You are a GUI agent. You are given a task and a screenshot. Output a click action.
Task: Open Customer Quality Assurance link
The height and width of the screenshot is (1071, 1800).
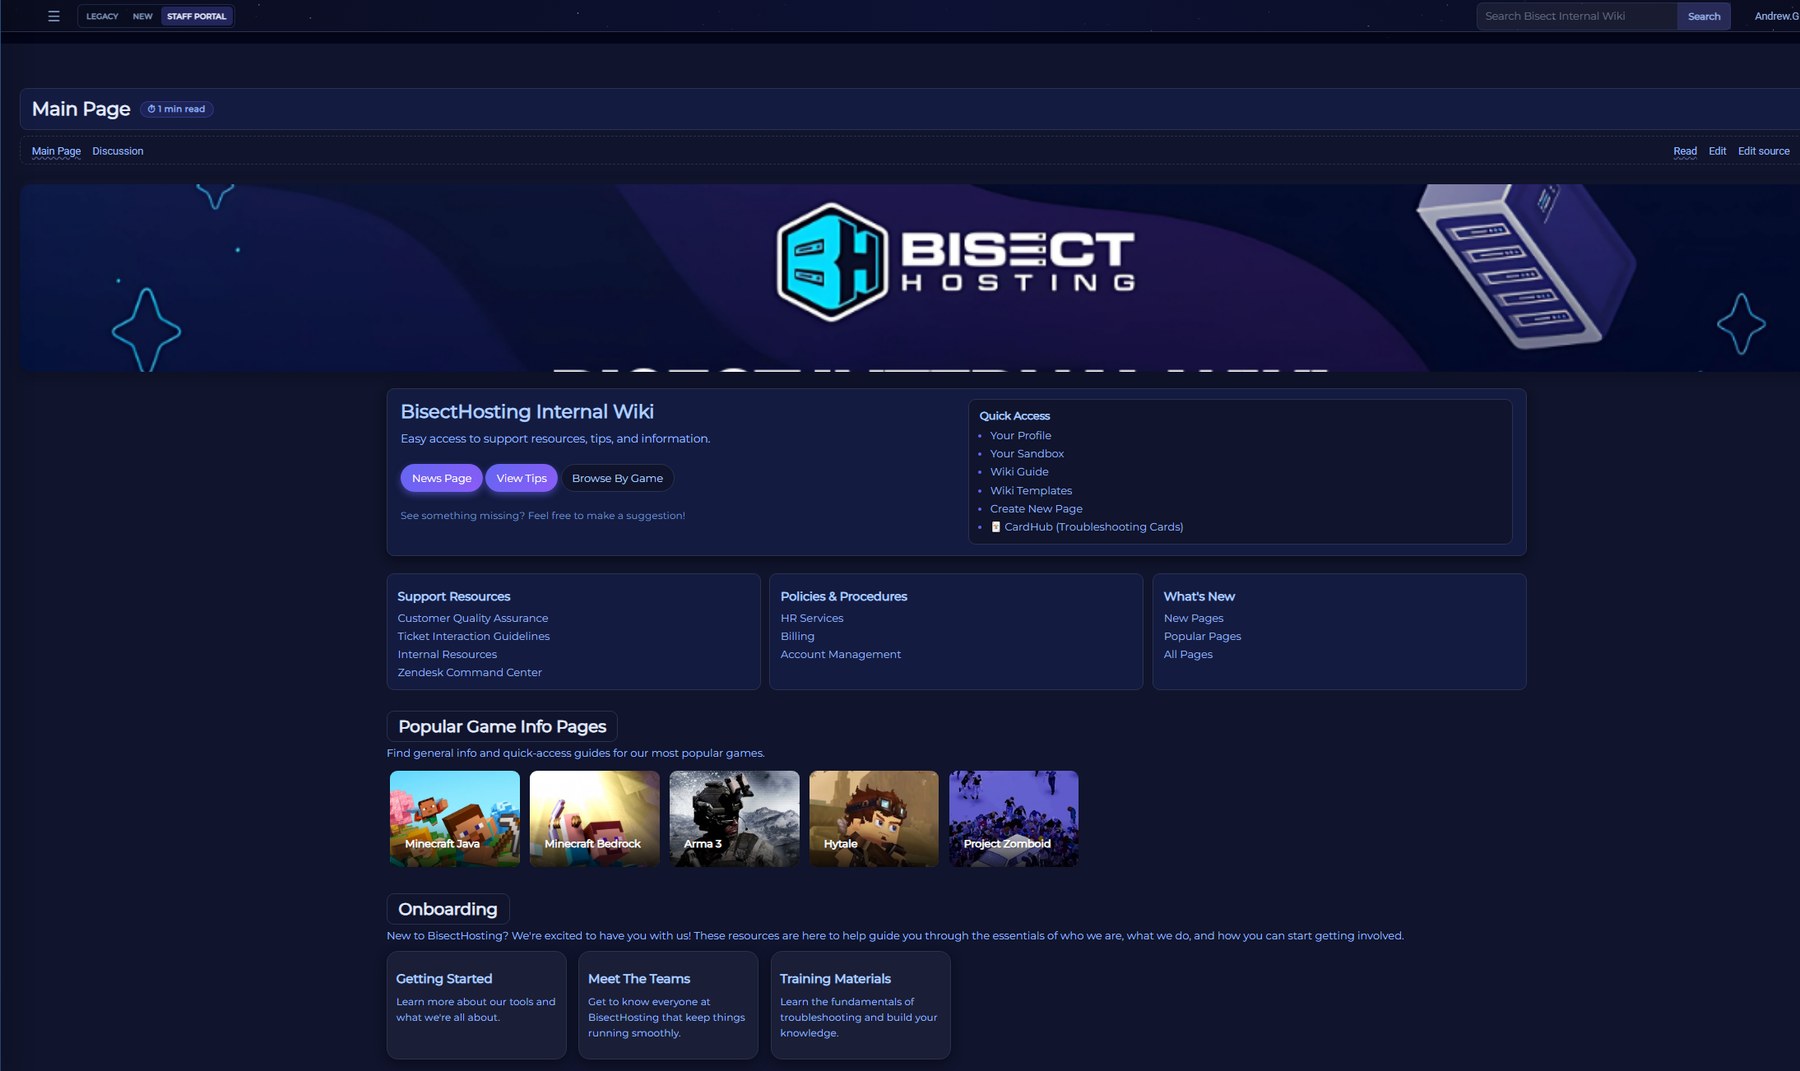tap(473, 619)
